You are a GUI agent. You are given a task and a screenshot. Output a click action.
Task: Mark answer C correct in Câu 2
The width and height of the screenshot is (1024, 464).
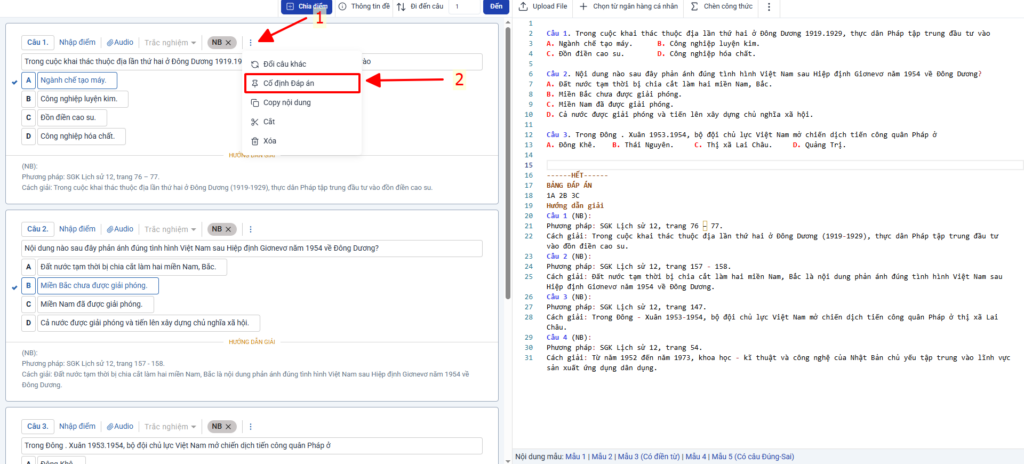28,305
